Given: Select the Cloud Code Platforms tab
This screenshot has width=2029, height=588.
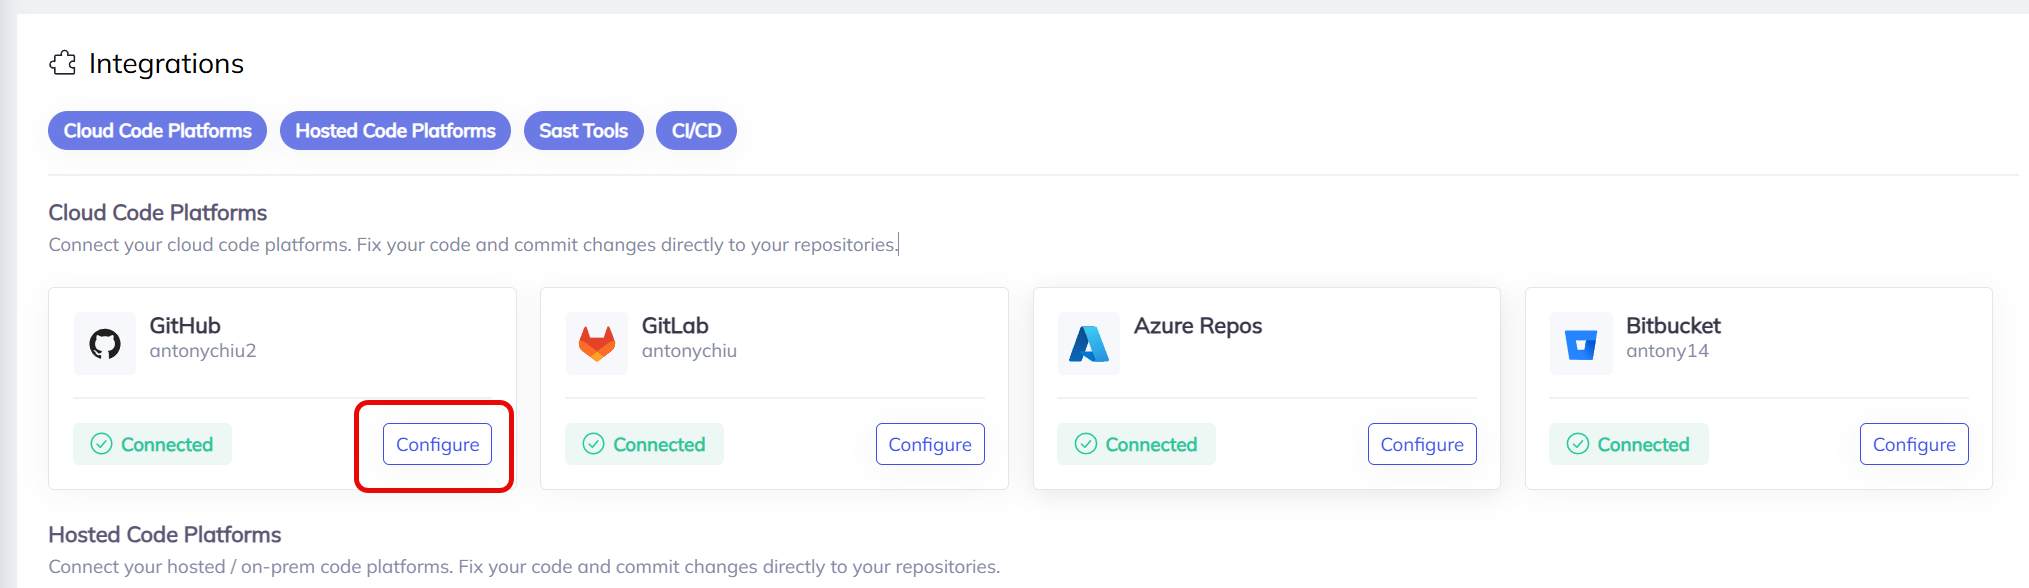Looking at the screenshot, I should point(157,131).
